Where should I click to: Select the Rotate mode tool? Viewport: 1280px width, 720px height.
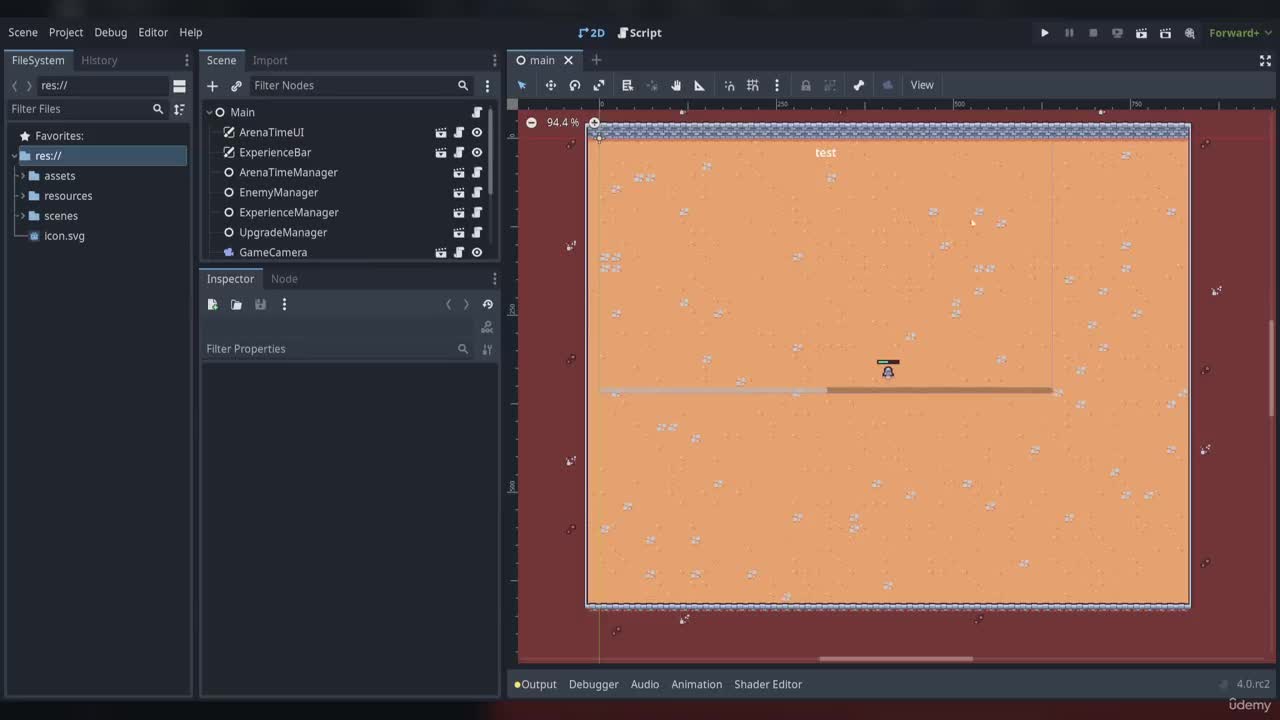click(x=575, y=85)
